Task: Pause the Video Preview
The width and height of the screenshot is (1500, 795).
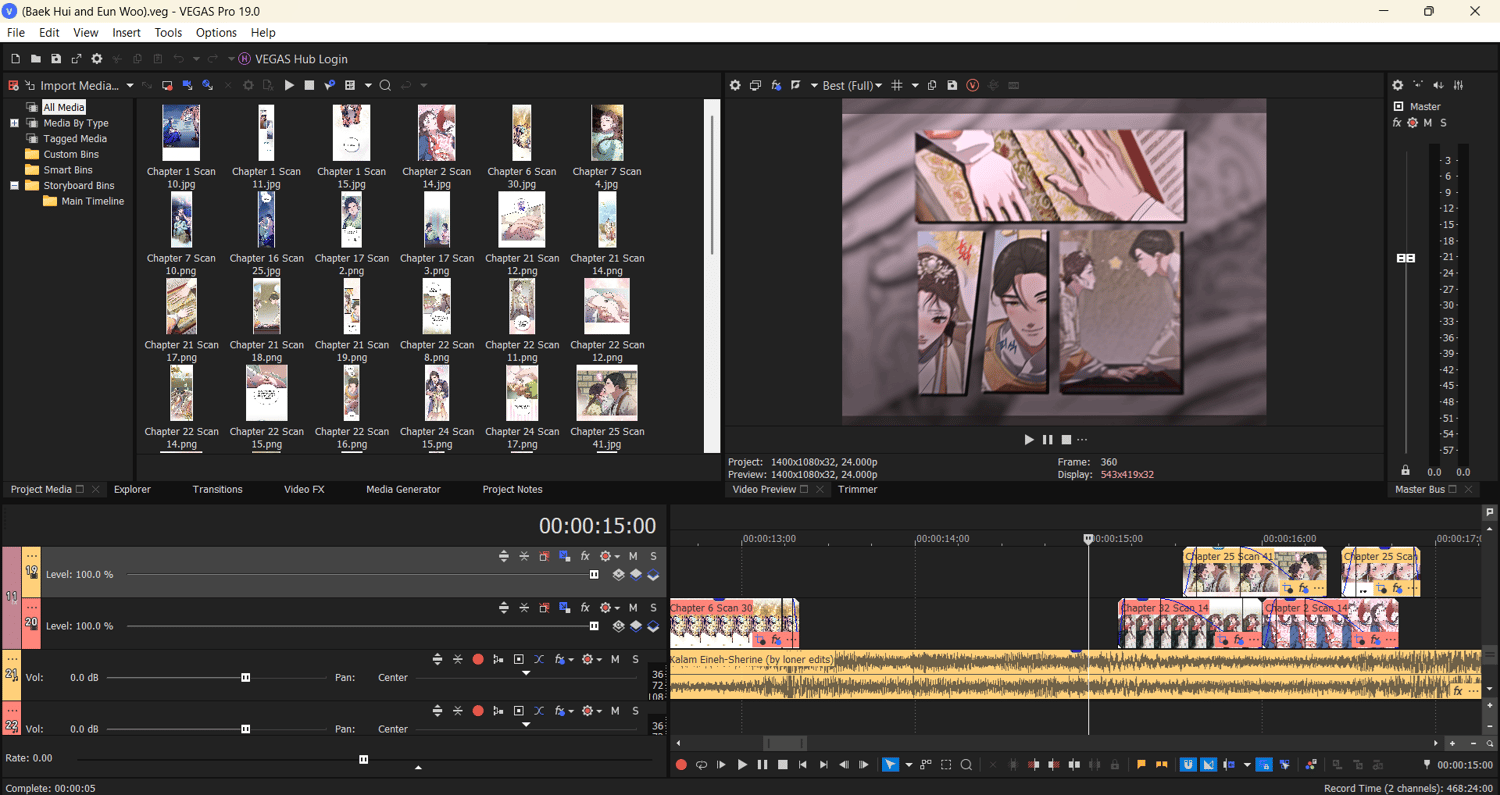Action: click(1048, 439)
